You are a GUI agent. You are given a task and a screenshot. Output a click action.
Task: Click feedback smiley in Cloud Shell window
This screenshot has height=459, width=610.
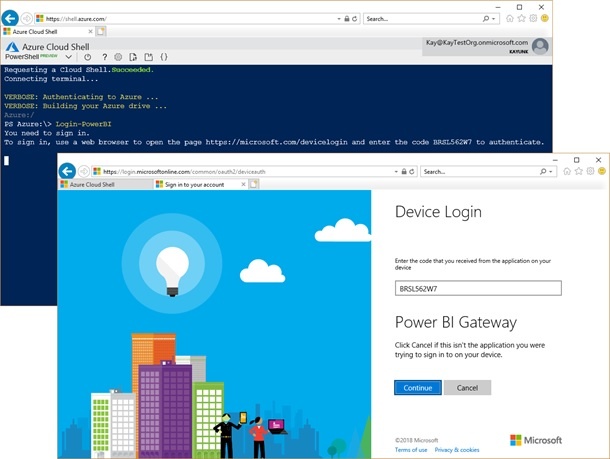click(545, 18)
